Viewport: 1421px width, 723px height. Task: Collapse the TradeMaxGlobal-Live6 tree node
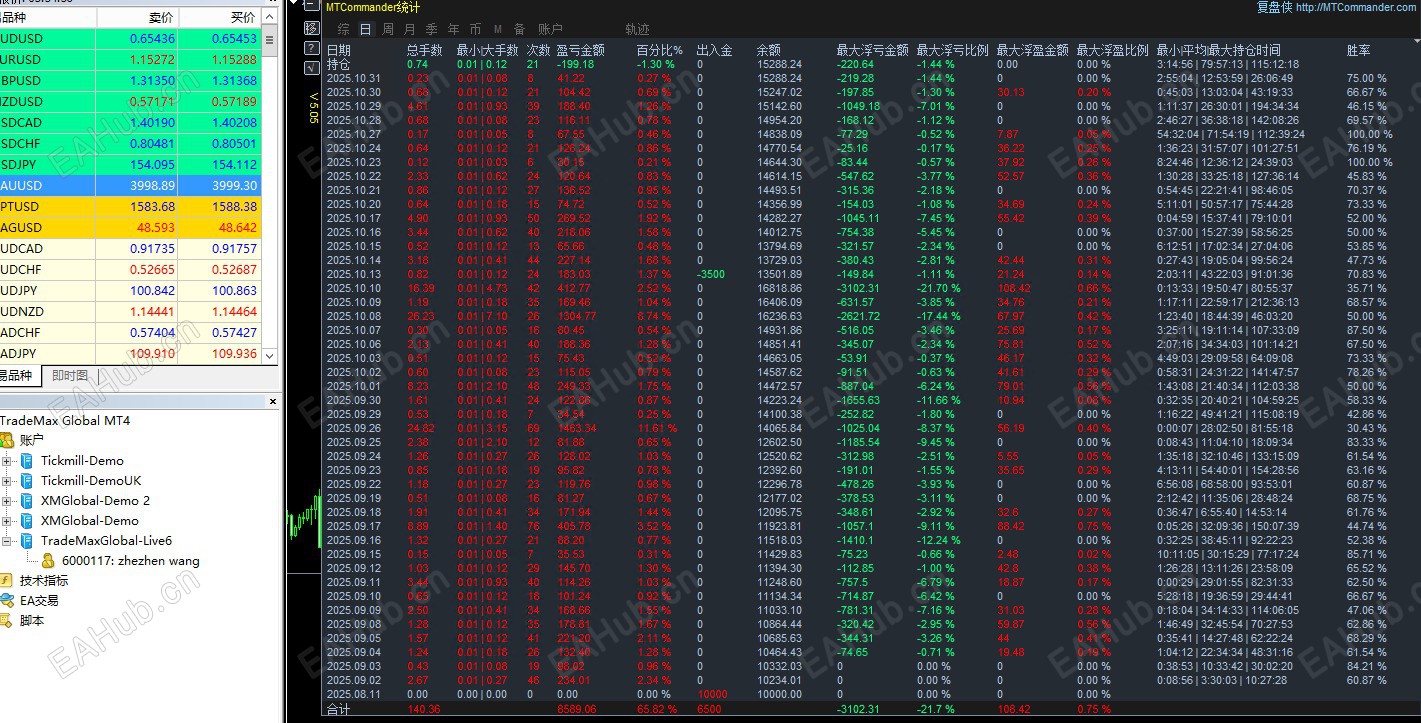[x=7, y=541]
